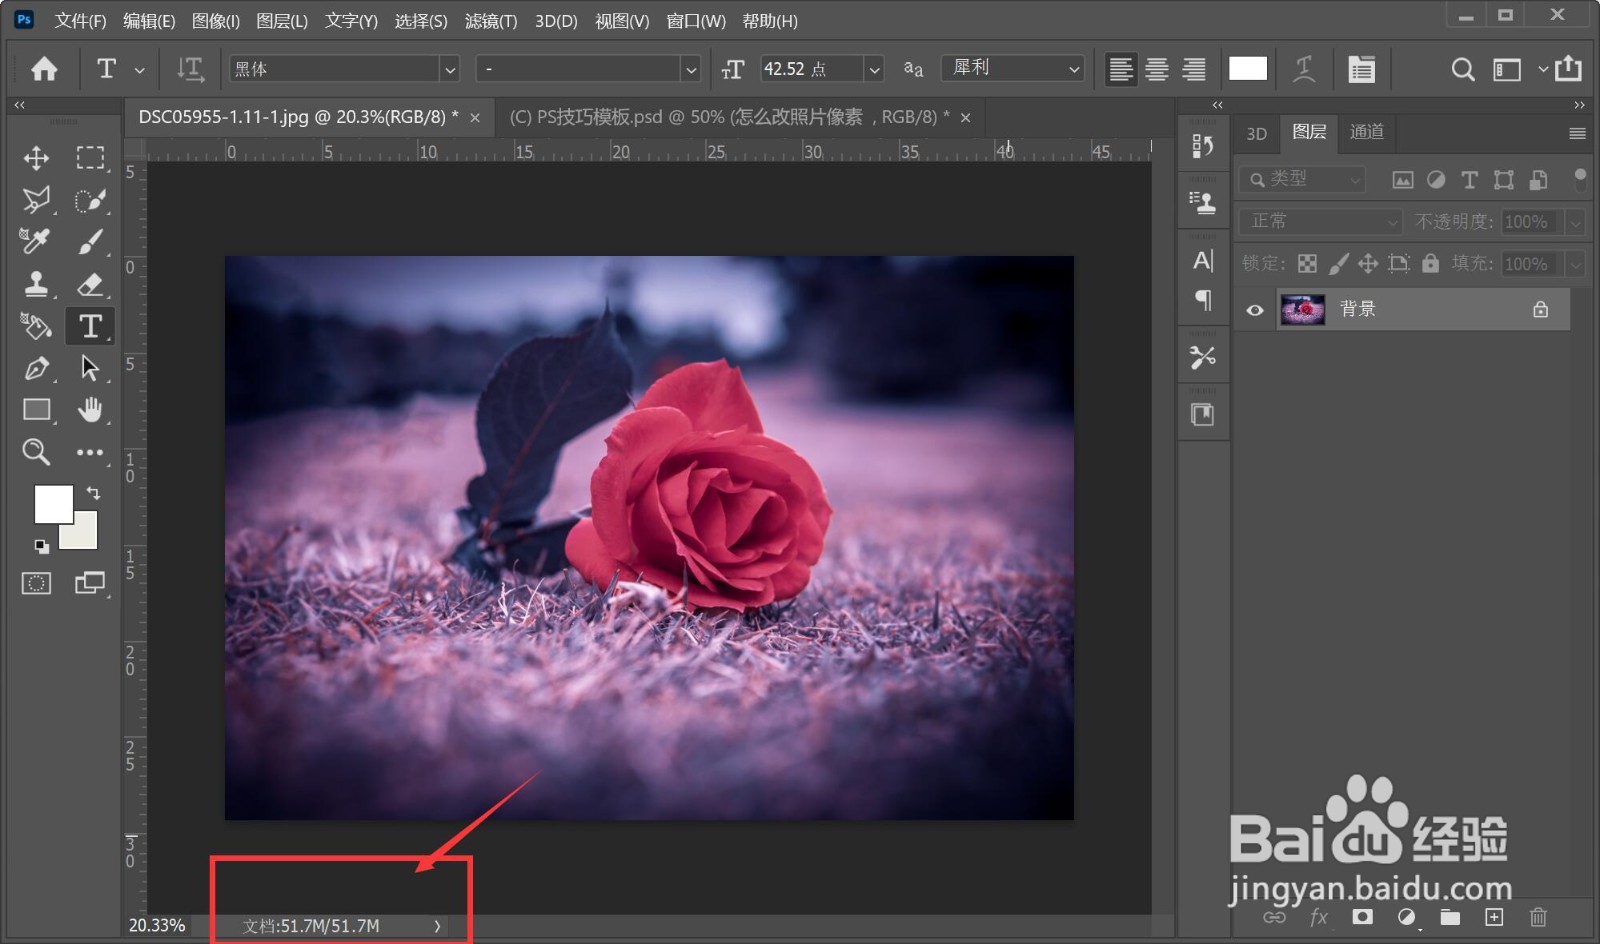The image size is (1600, 944).
Task: Create a new layer group folder
Action: point(1450,917)
